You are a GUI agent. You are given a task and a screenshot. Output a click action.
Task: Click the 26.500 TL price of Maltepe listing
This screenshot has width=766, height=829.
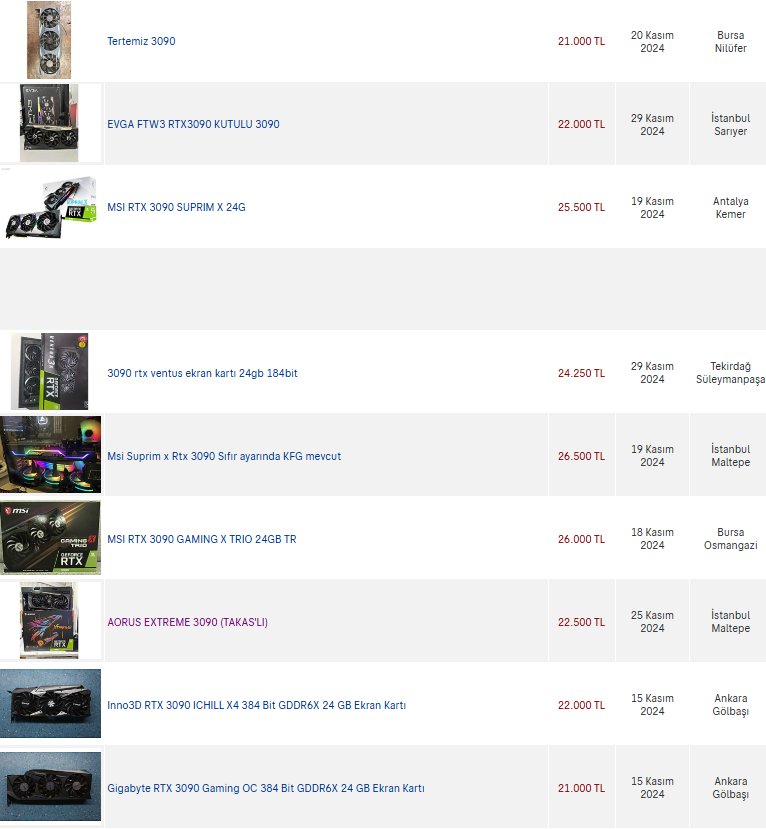[x=582, y=456]
